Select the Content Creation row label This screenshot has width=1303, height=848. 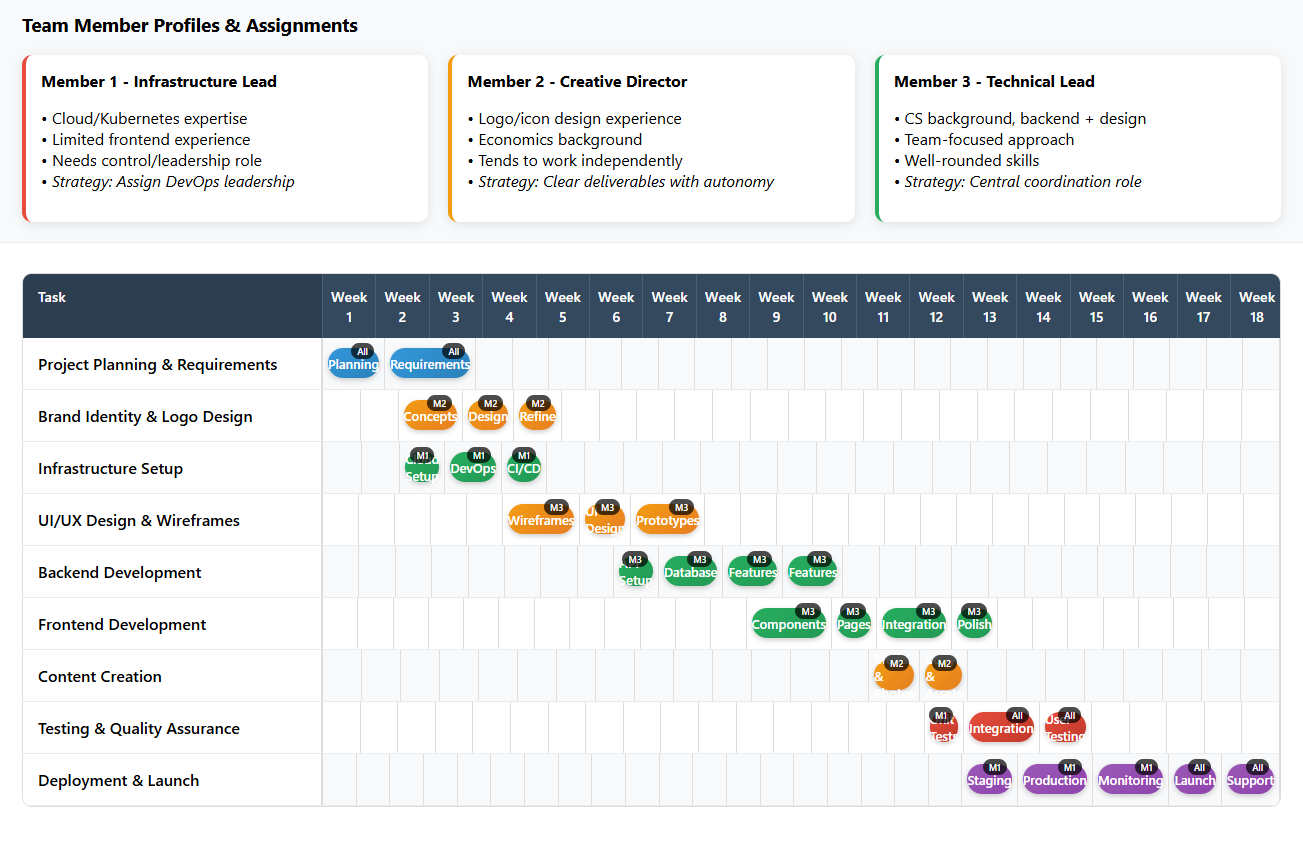point(100,676)
